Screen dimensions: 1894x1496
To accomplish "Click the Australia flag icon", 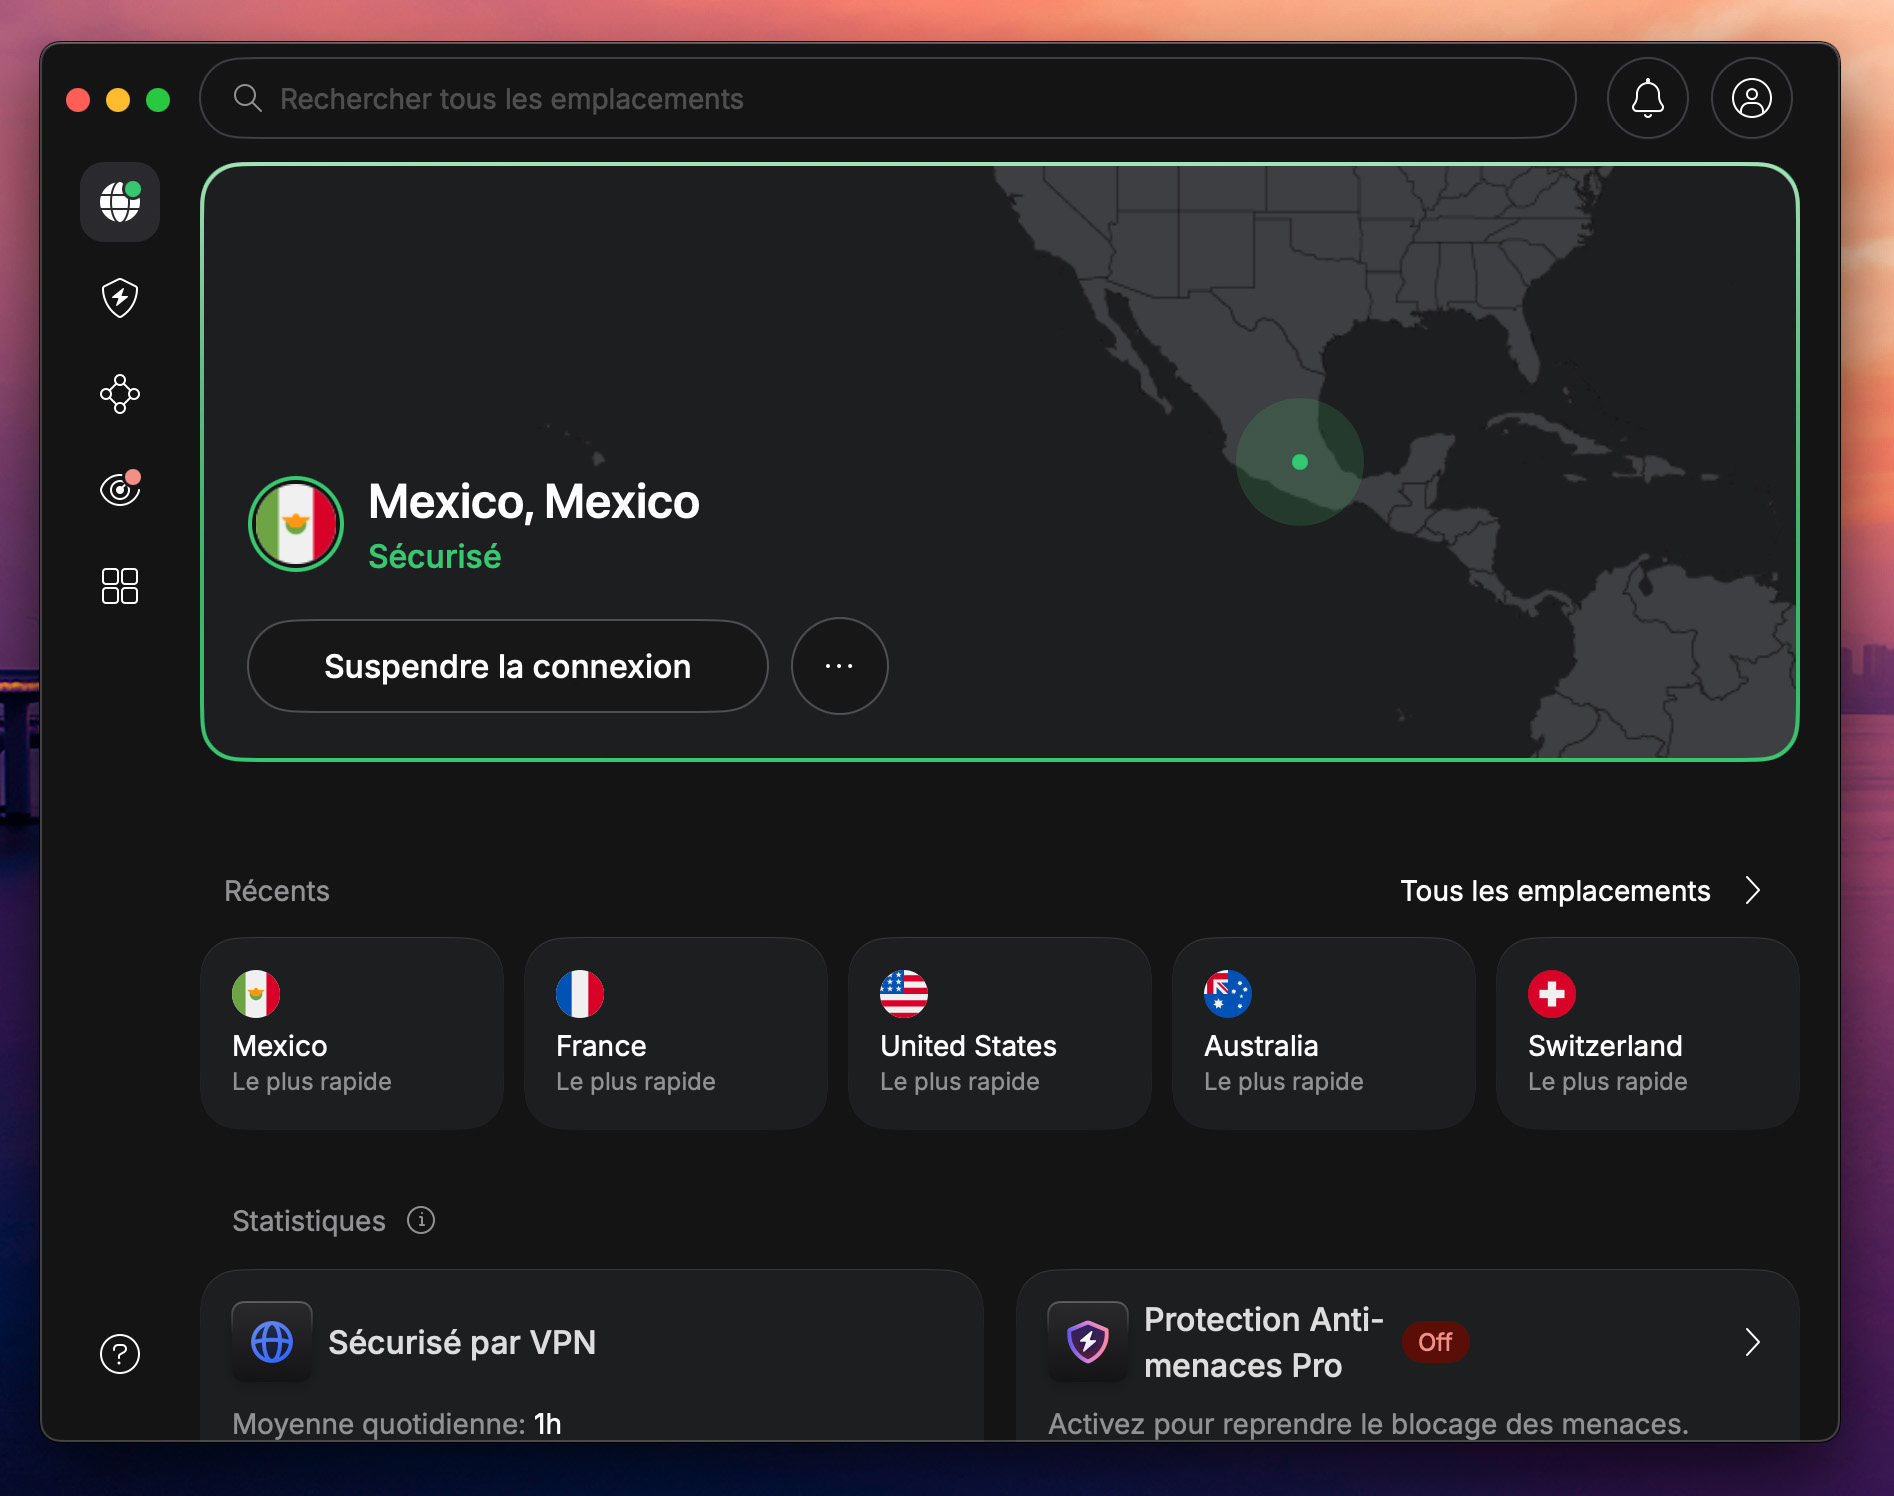I will pyautogui.click(x=1228, y=994).
